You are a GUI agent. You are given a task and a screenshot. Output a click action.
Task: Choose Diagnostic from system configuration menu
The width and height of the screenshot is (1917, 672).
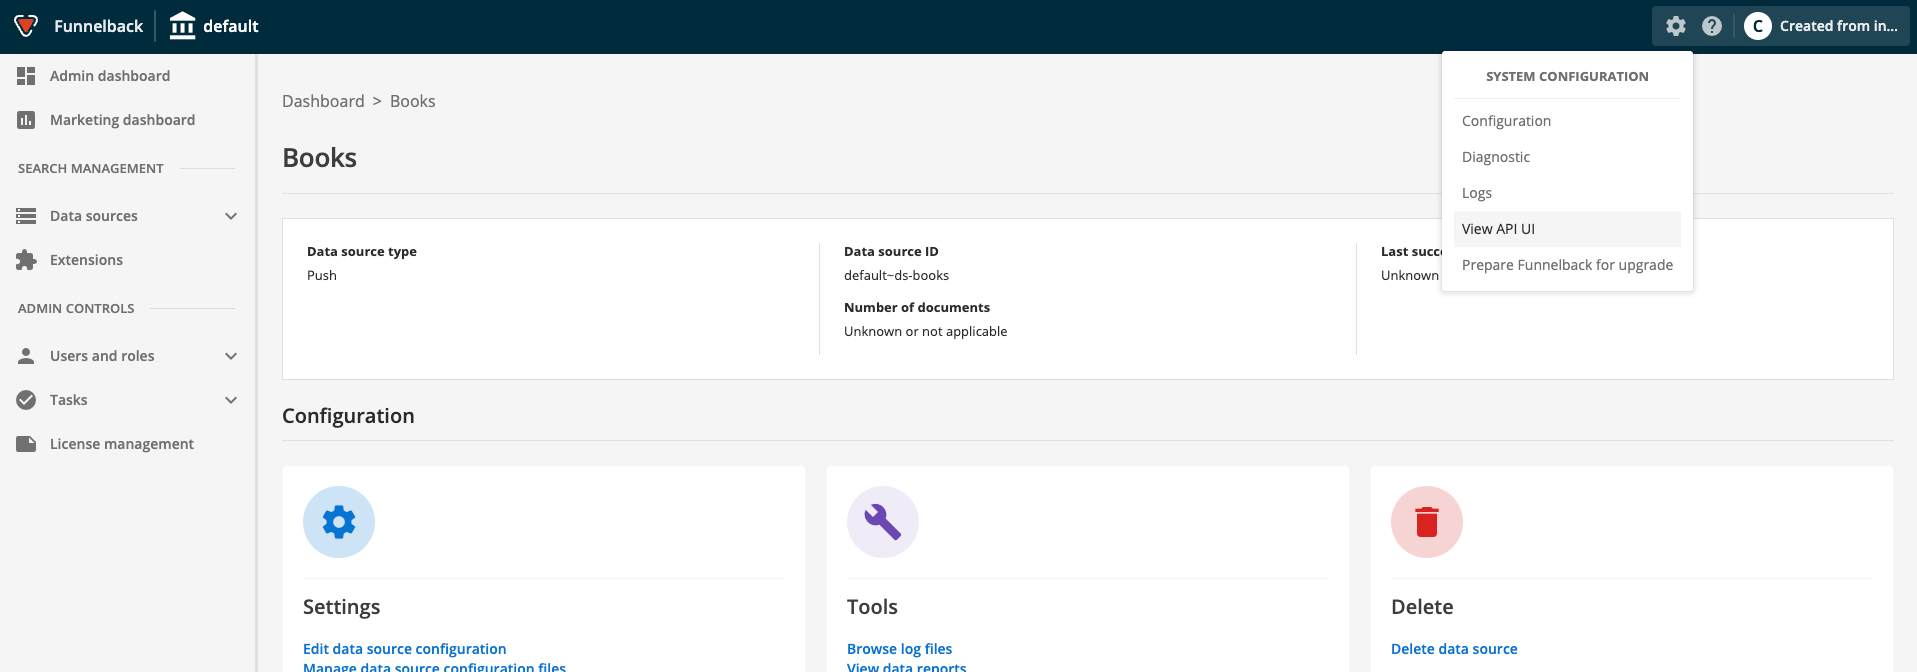click(x=1496, y=157)
